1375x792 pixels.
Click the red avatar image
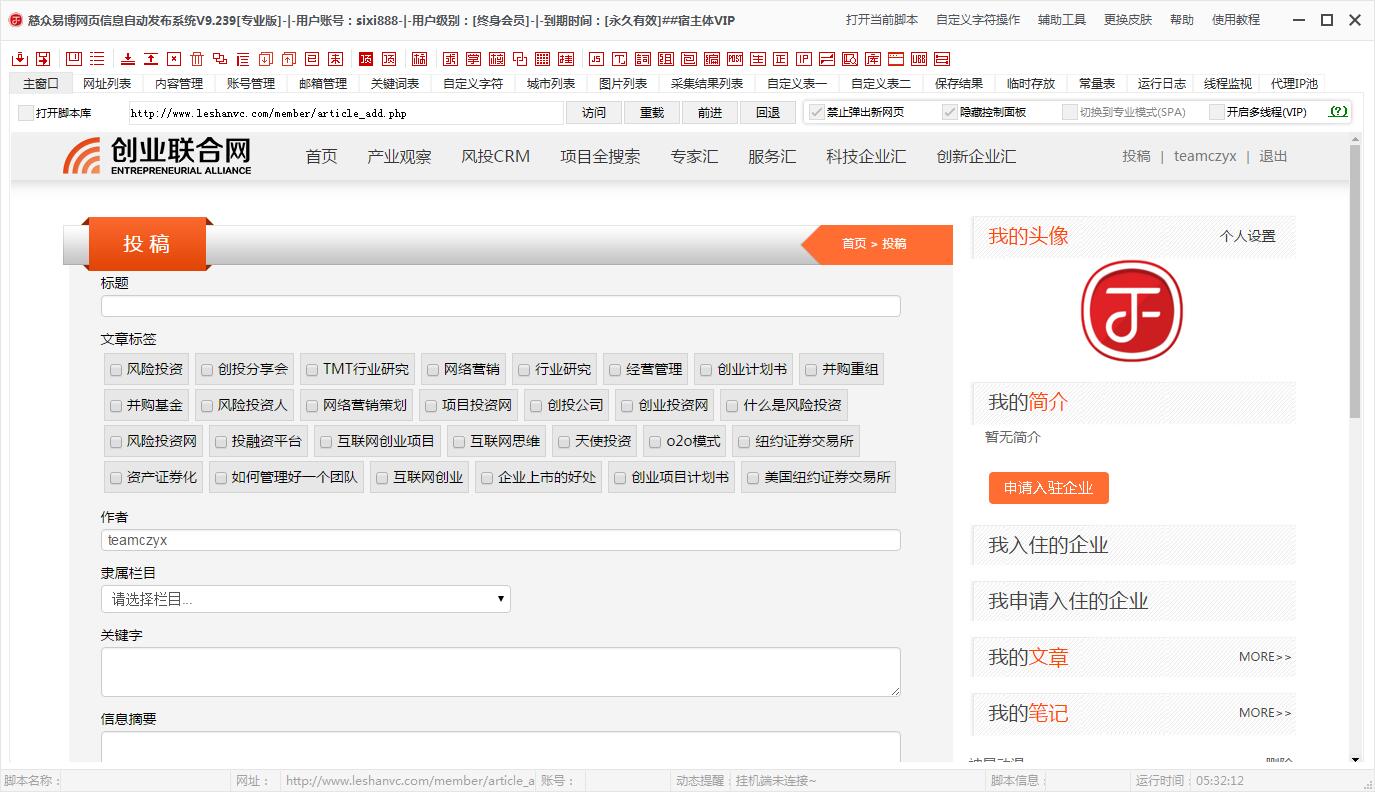point(1132,311)
